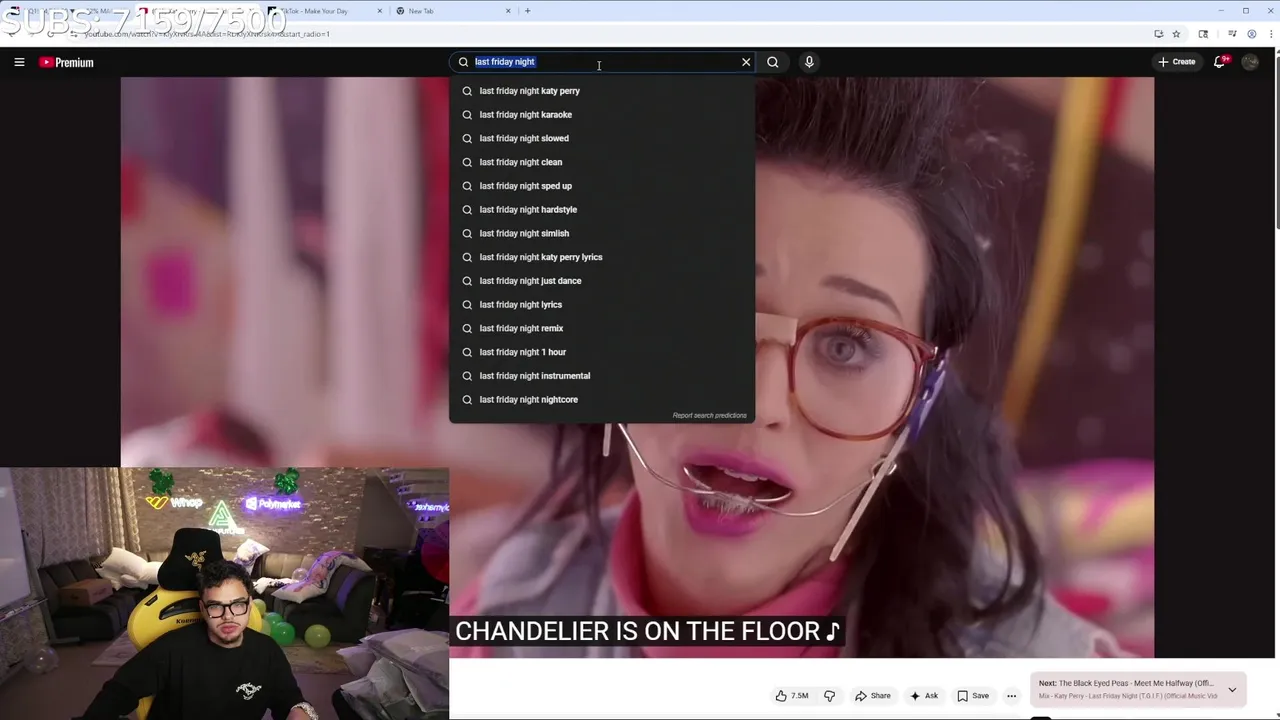The image size is (1280, 720).
Task: Click the Katy Perry video player area
Action: click(x=637, y=367)
